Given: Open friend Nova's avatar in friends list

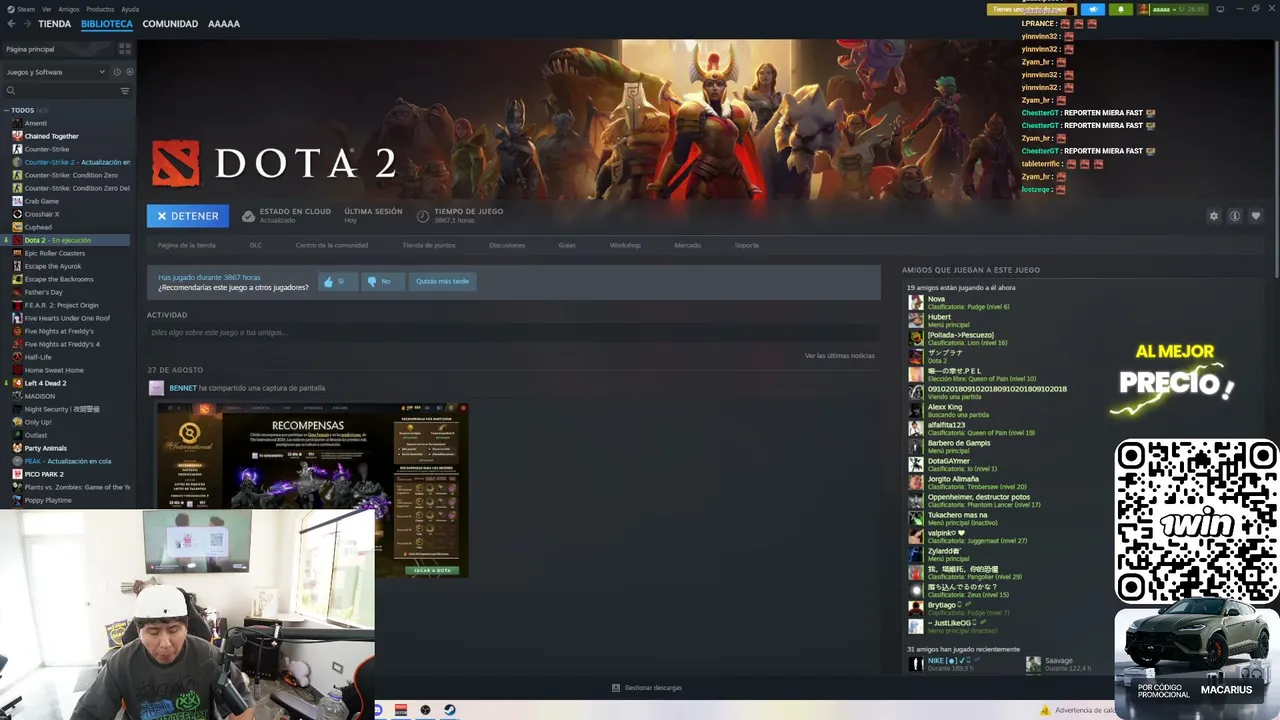Looking at the screenshot, I should pyautogui.click(x=915, y=302).
